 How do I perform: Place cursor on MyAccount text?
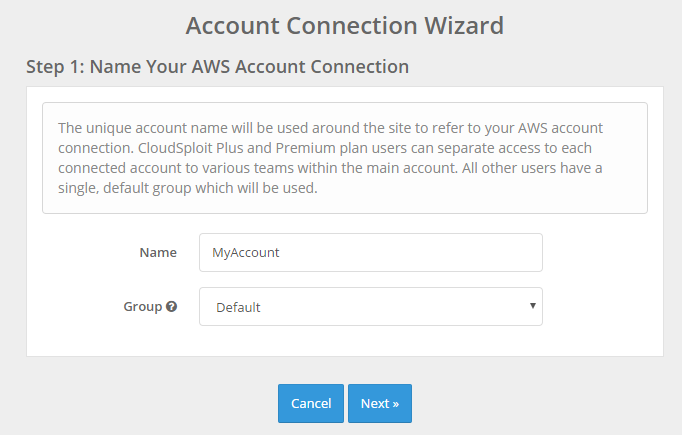(245, 253)
